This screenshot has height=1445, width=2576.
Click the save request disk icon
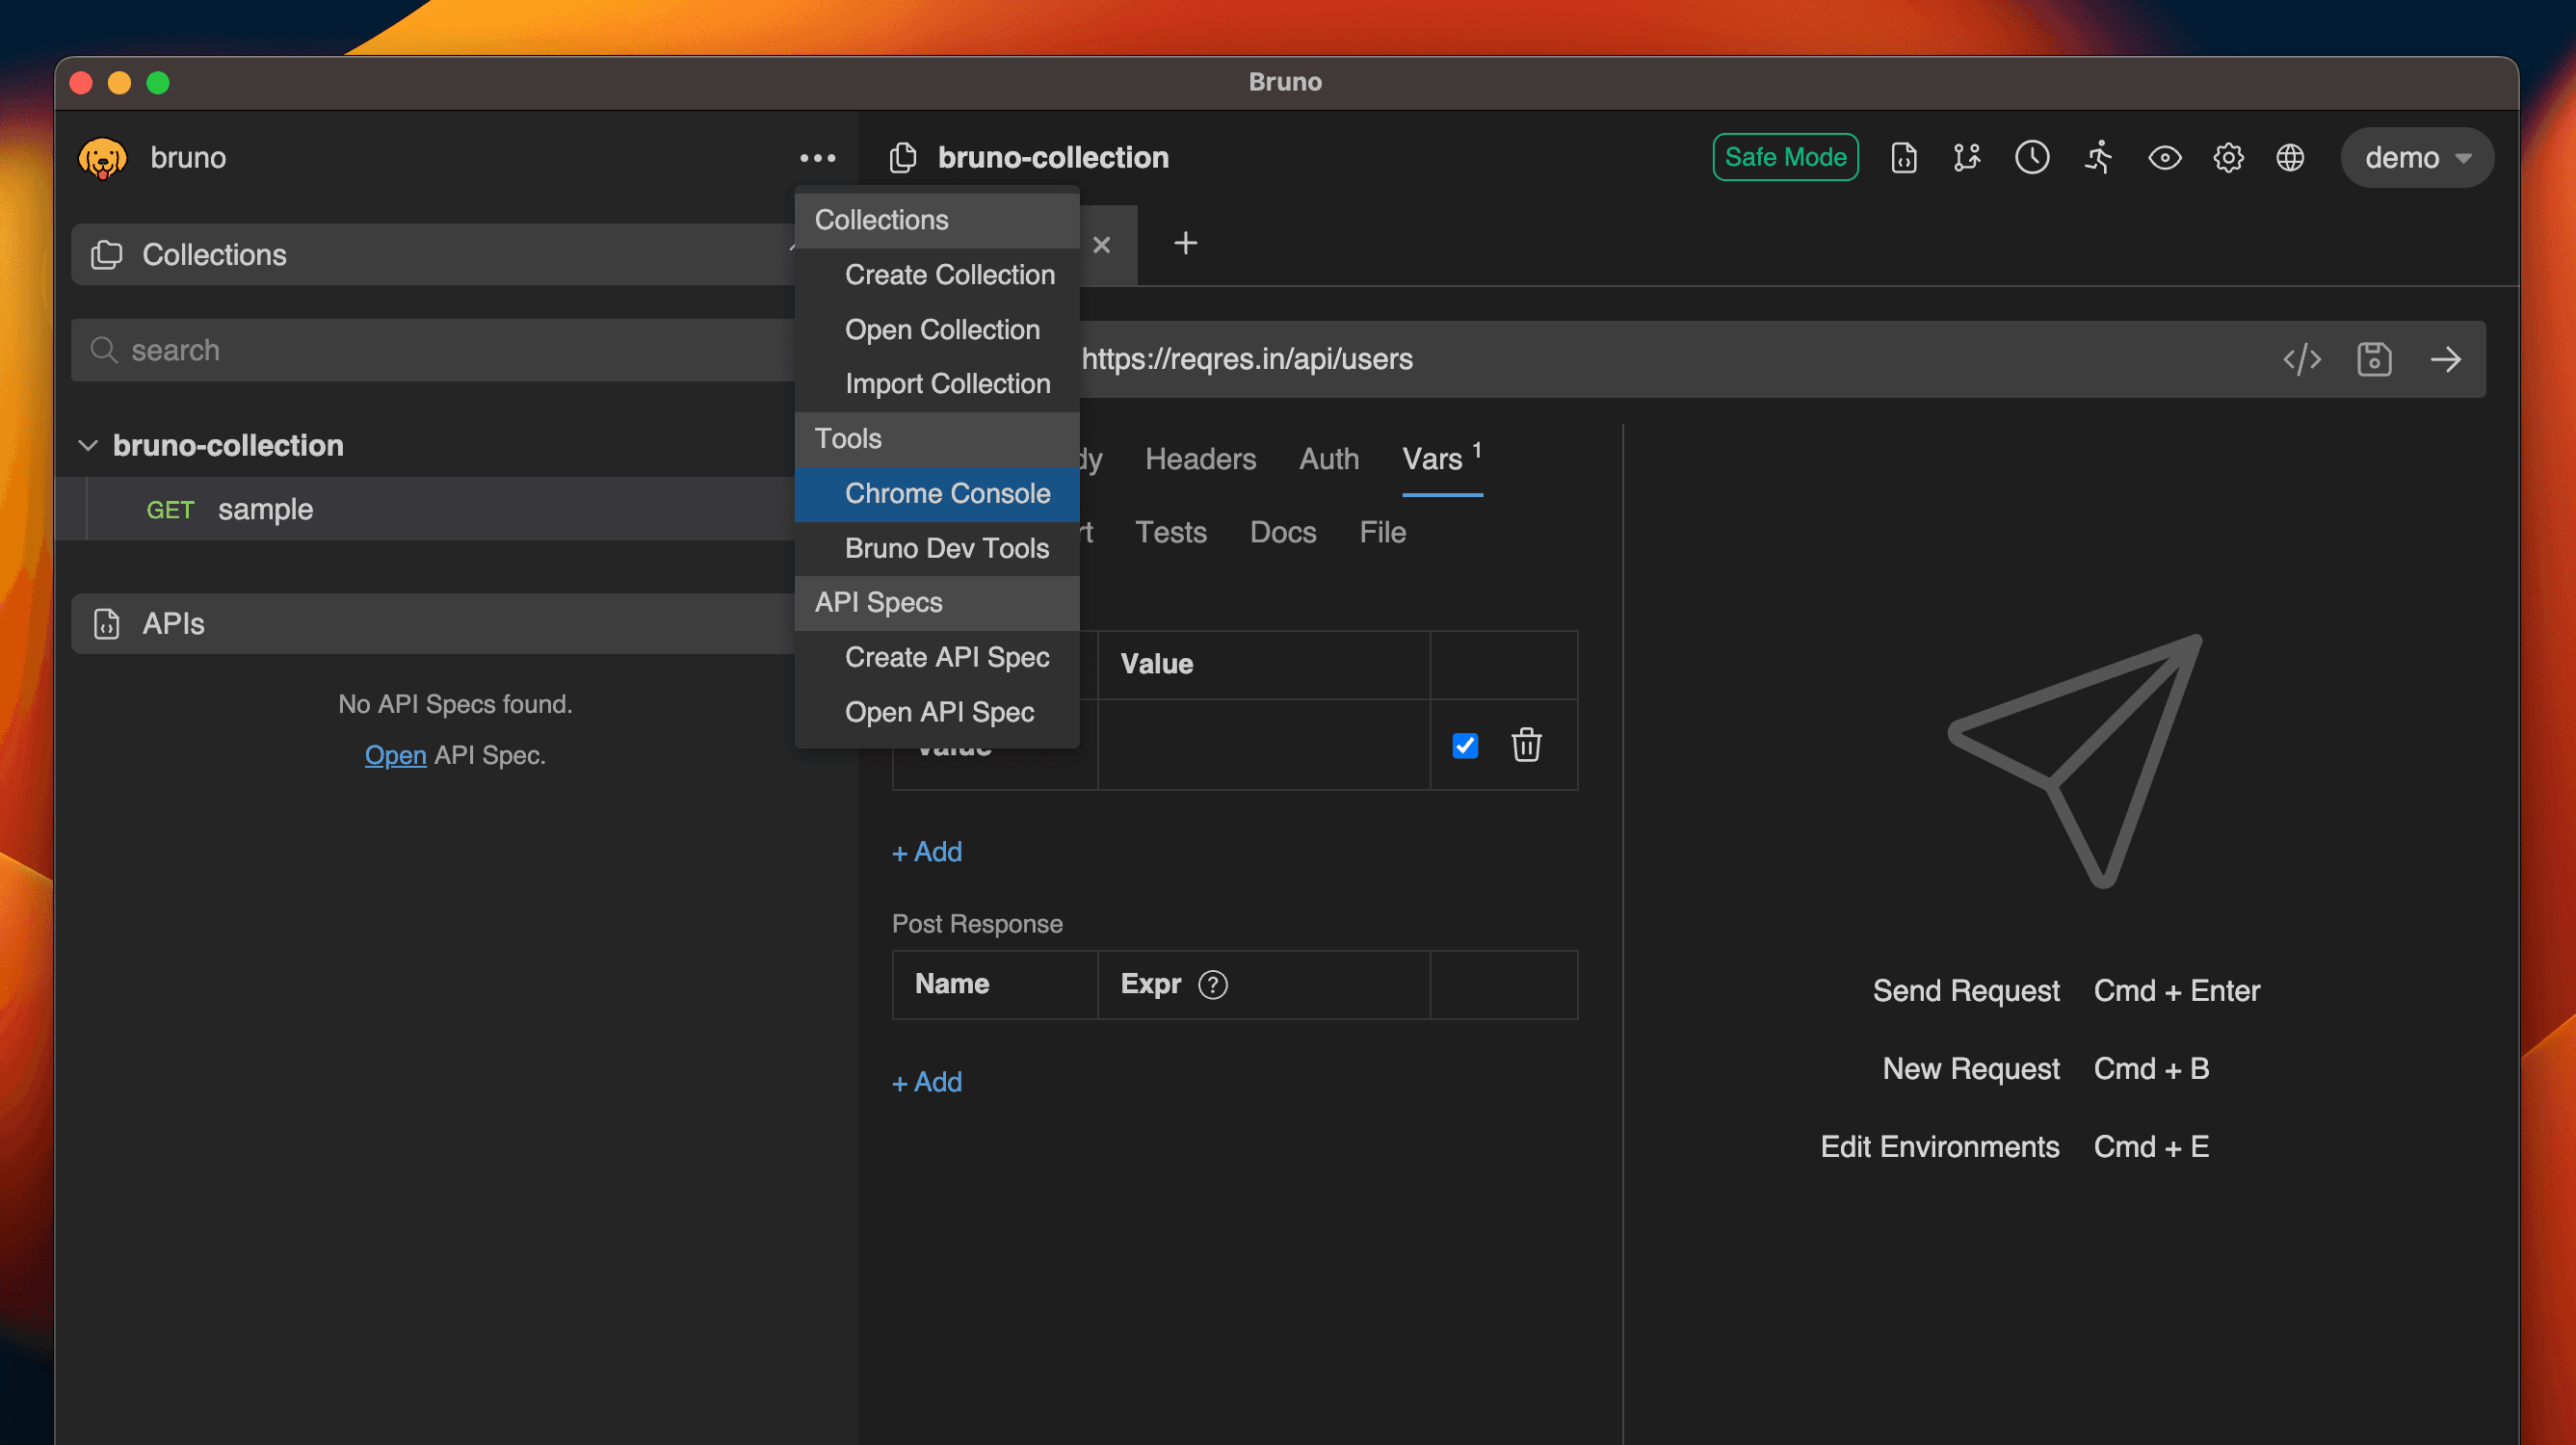(x=2373, y=359)
